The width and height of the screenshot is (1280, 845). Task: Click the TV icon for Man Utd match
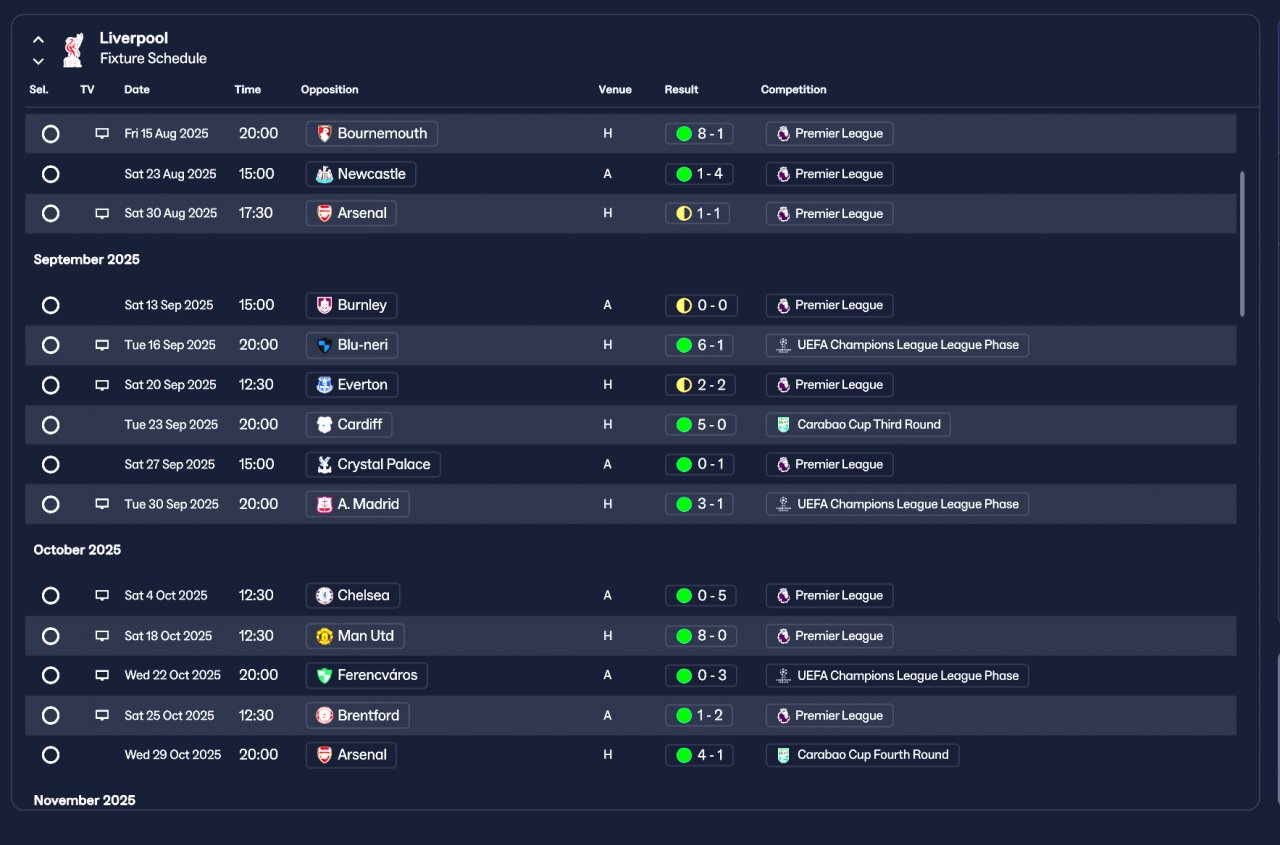pyautogui.click(x=102, y=636)
